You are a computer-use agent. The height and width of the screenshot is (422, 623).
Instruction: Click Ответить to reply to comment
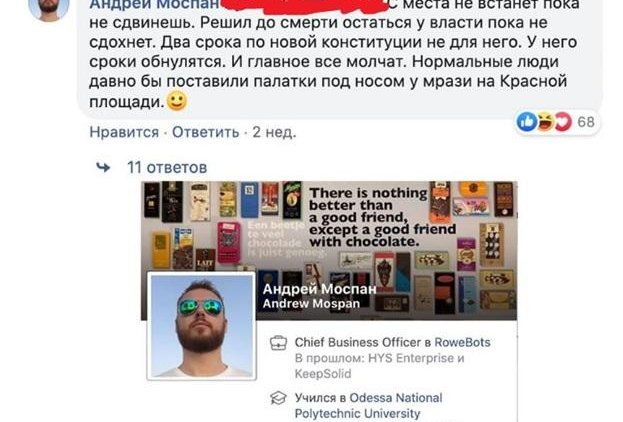[205, 132]
